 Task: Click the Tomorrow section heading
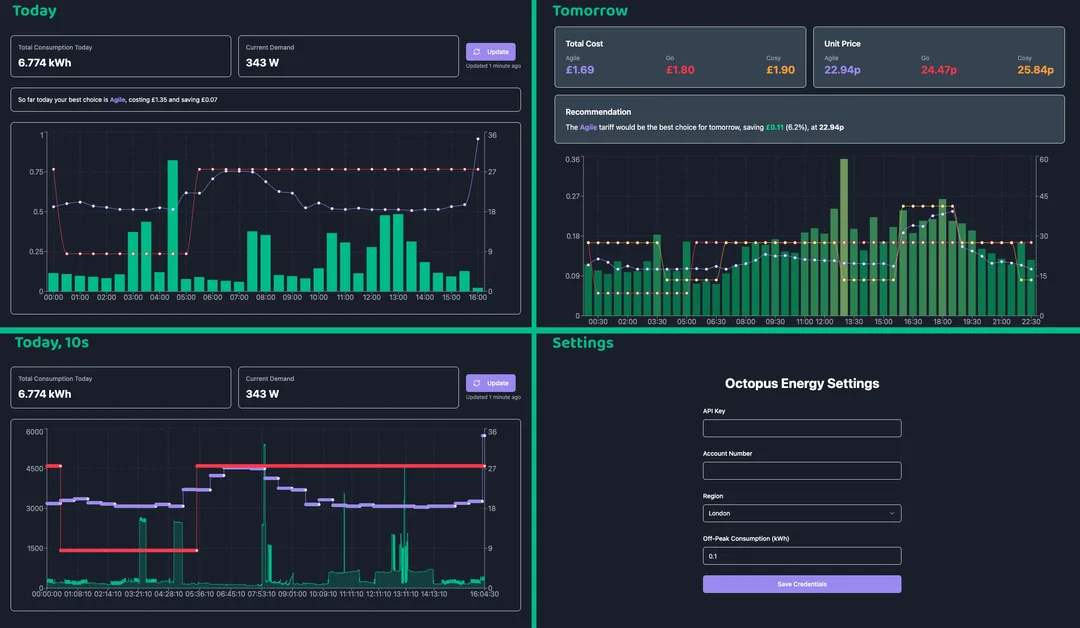[x=590, y=10]
